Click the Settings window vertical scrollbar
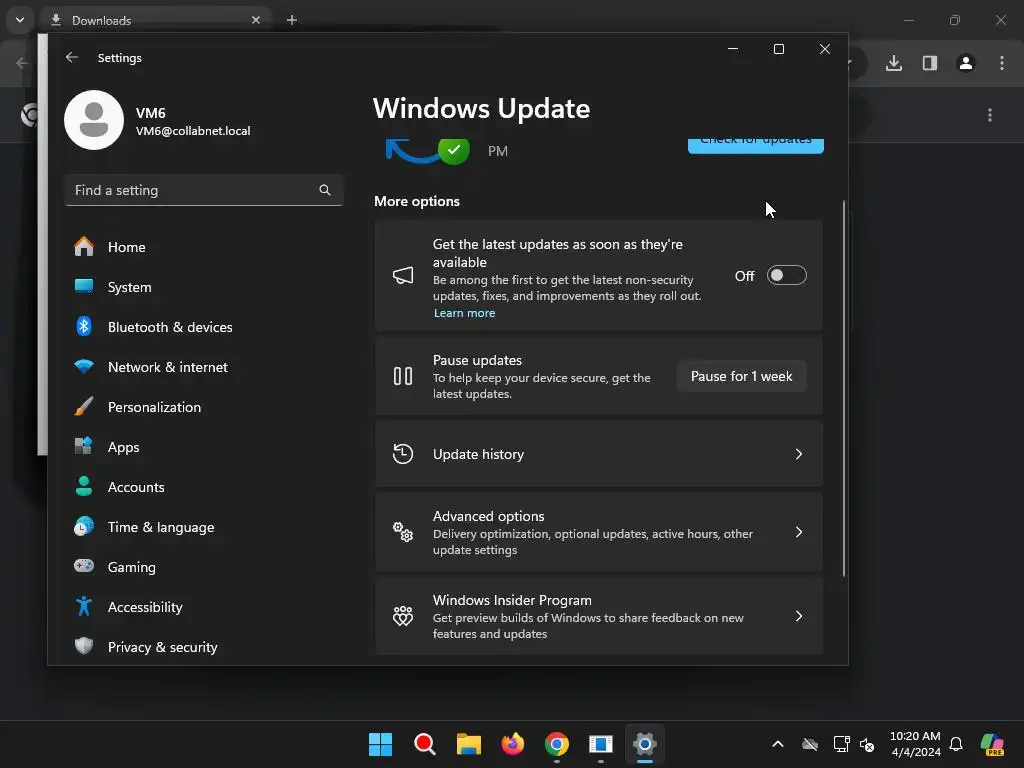 844,389
